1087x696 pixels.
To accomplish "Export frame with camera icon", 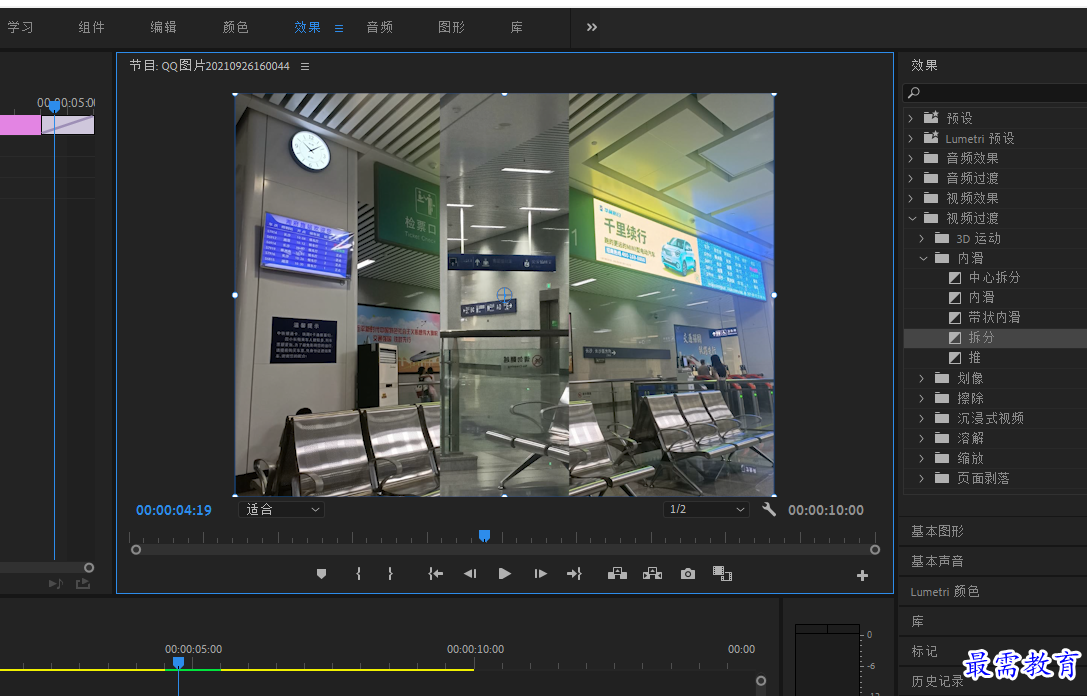I will tap(688, 574).
